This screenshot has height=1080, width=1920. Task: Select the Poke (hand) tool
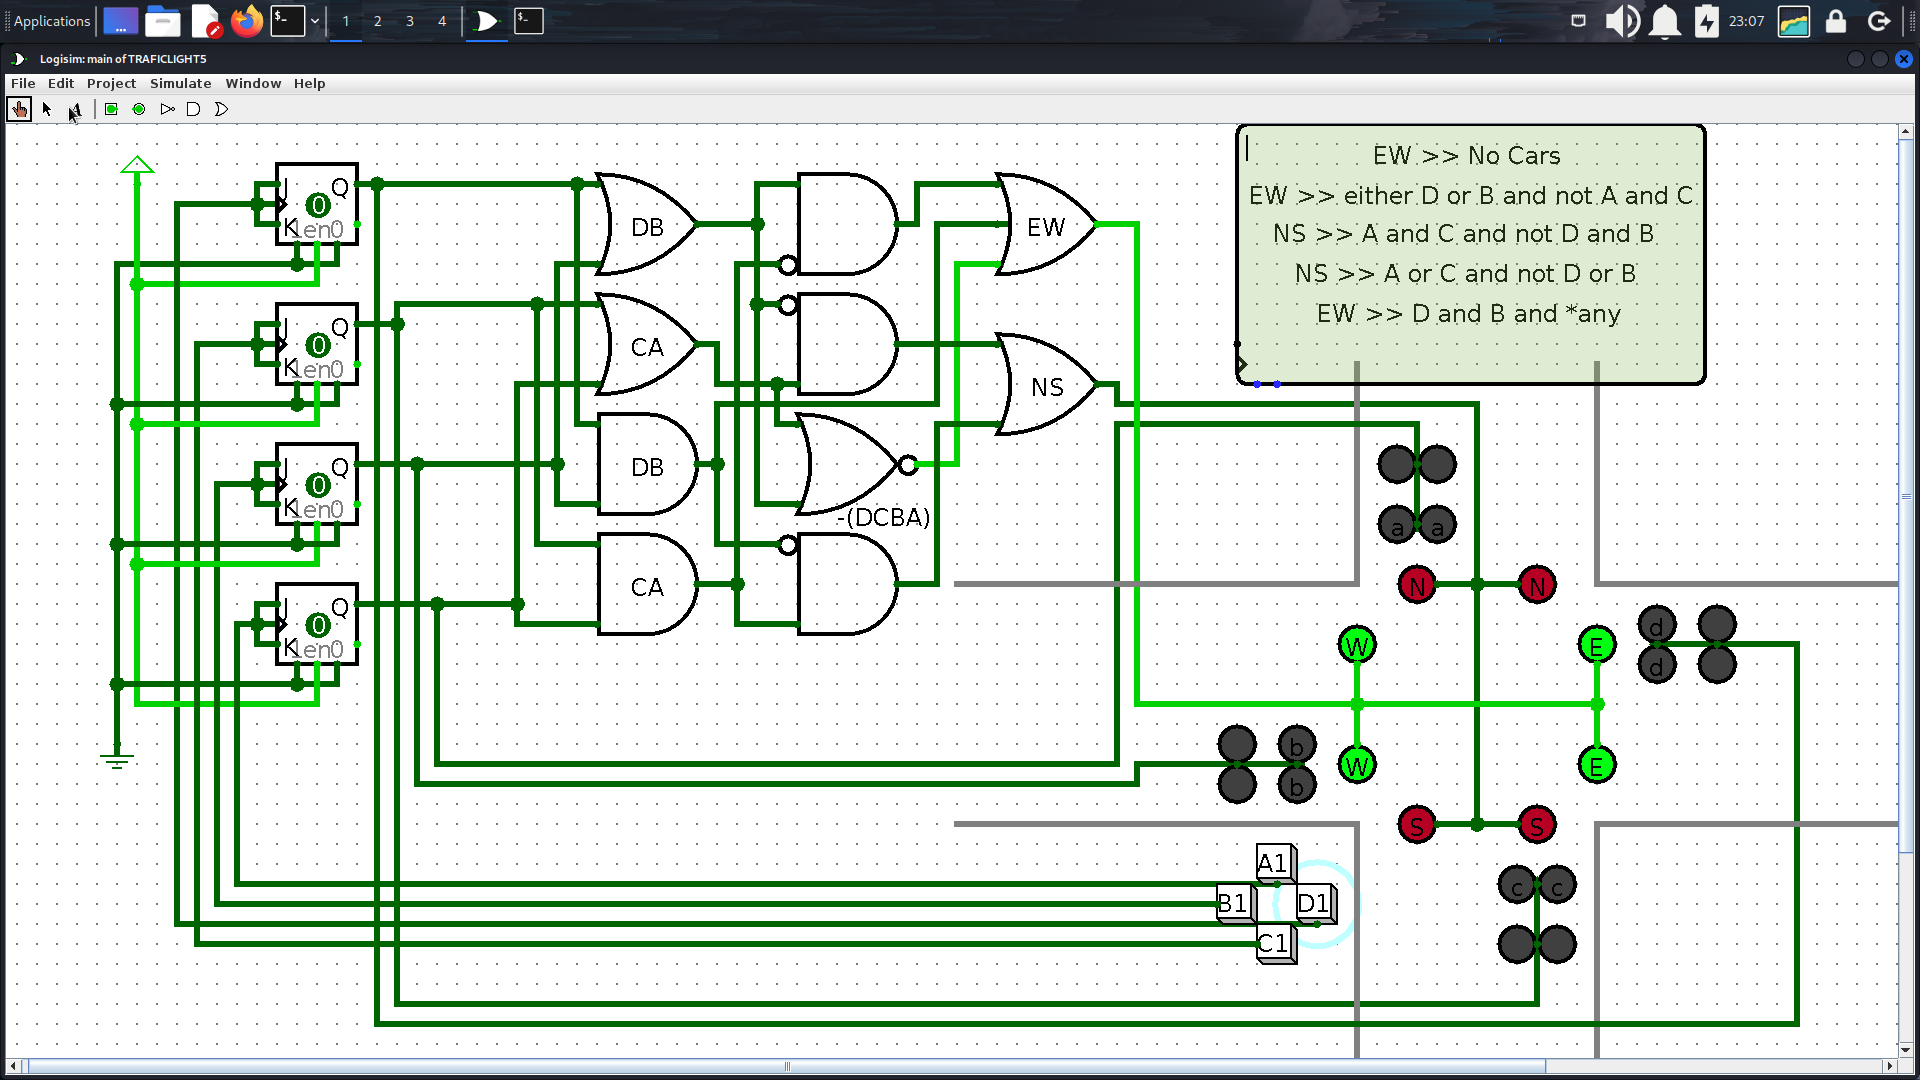tap(19, 109)
